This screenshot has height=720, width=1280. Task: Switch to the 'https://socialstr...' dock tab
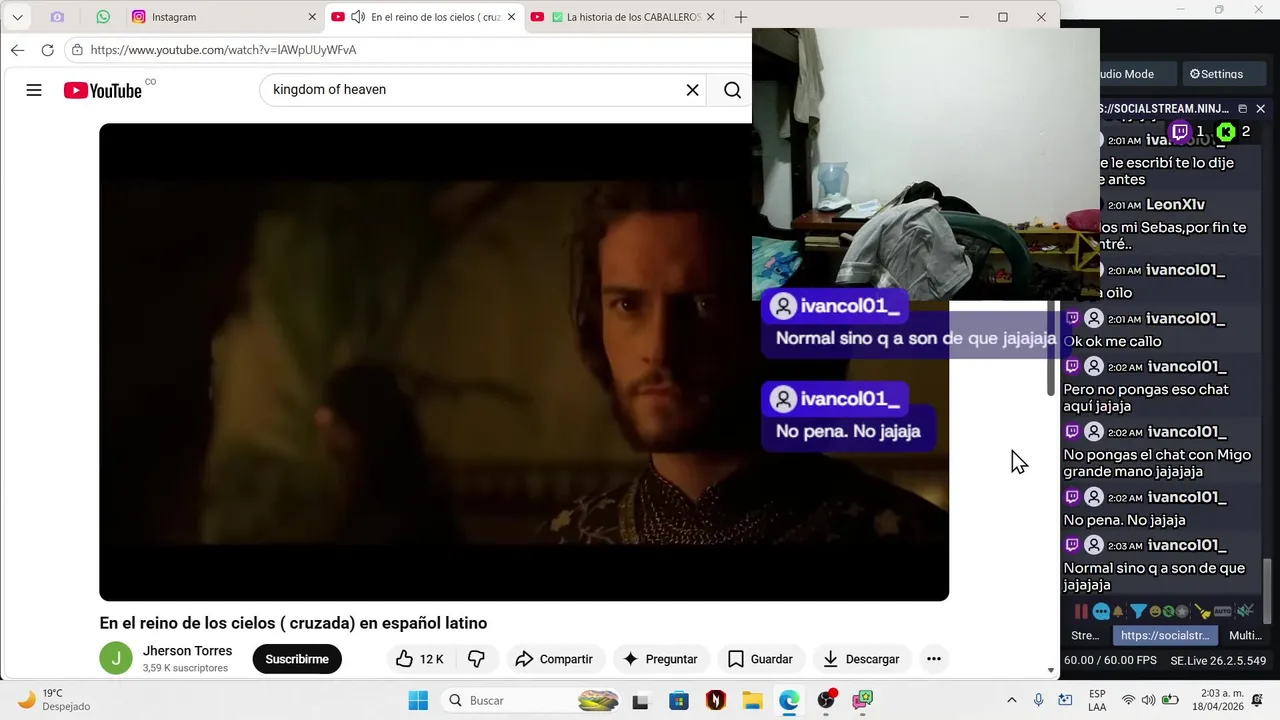click(1165, 635)
